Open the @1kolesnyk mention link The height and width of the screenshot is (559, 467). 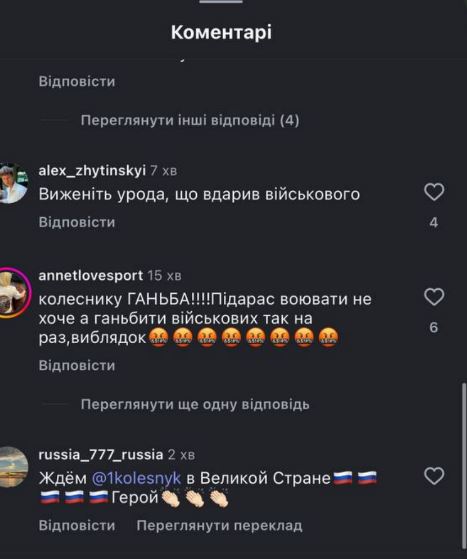tap(137, 478)
